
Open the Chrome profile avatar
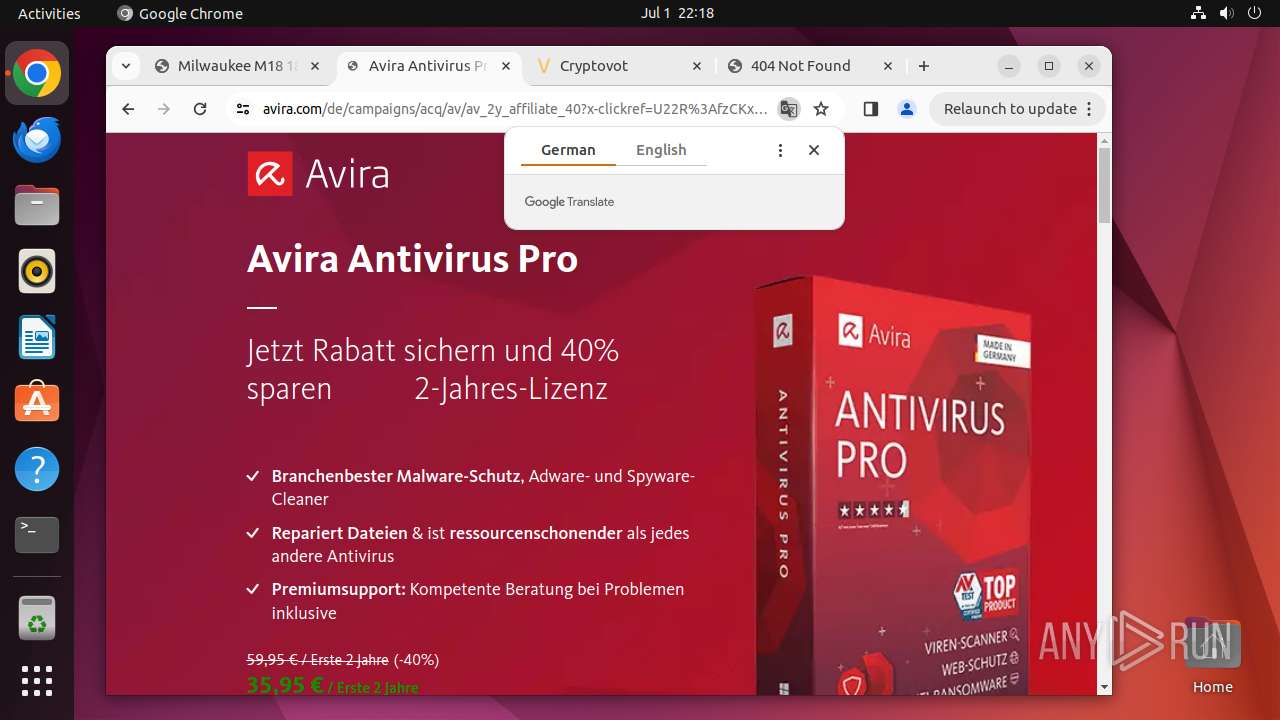click(907, 109)
